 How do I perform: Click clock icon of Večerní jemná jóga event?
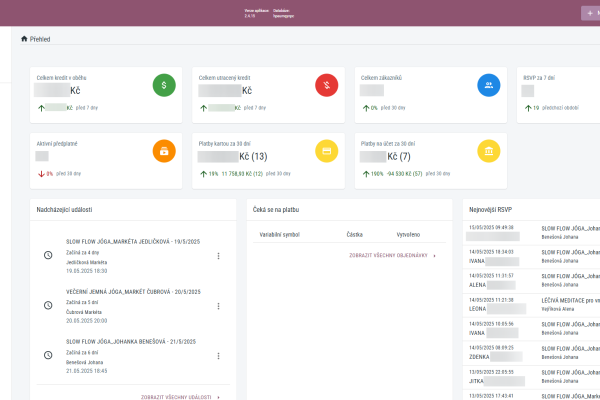(48, 305)
